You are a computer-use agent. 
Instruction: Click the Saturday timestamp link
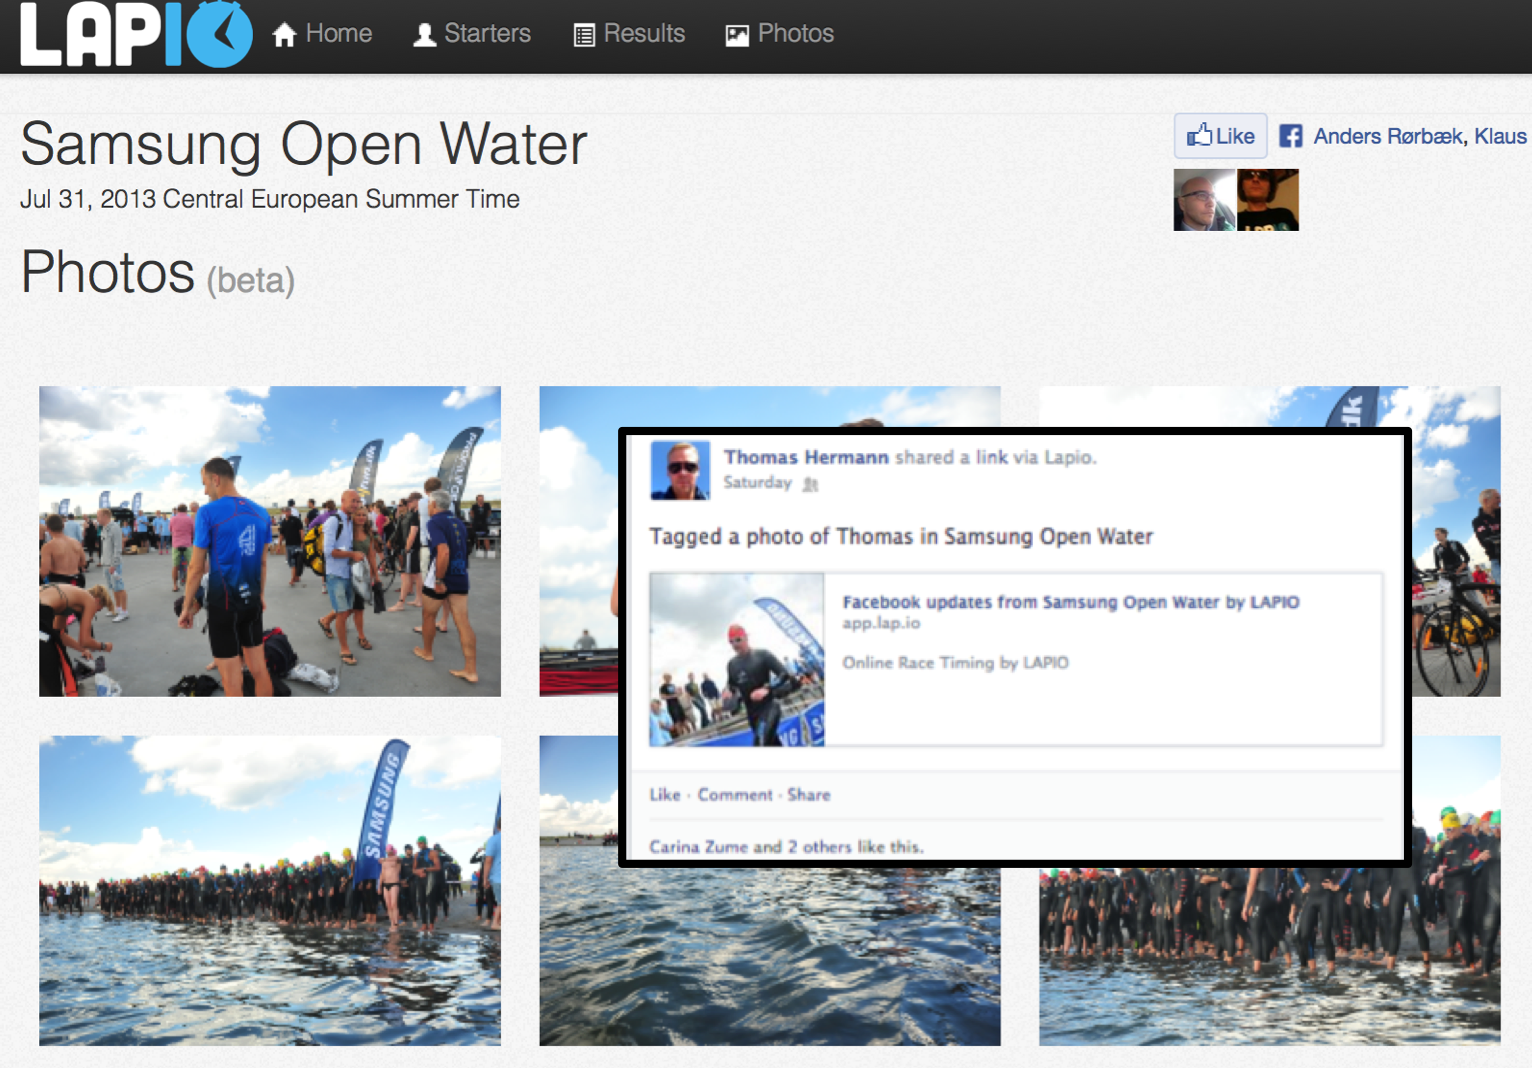coord(757,483)
